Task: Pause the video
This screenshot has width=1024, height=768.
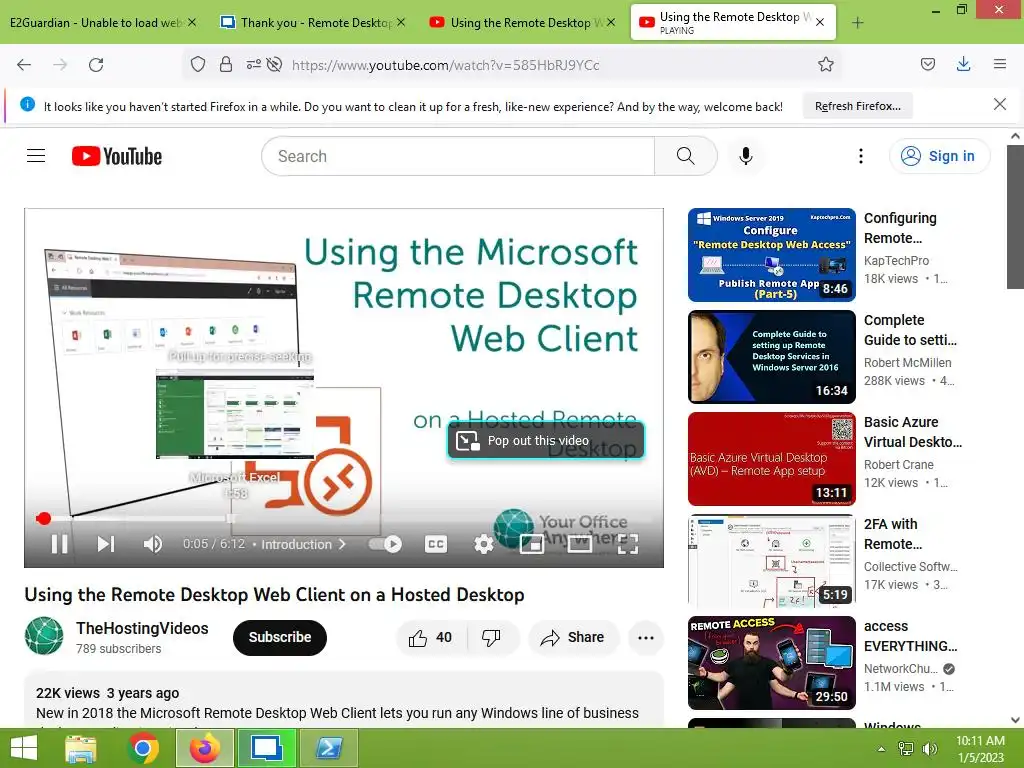Action: [x=59, y=544]
